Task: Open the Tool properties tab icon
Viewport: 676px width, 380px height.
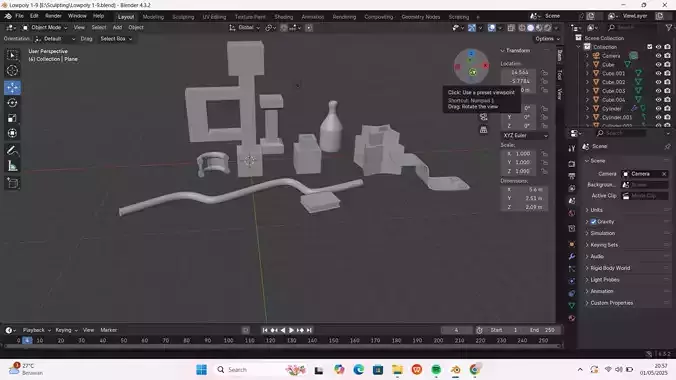Action: [x=572, y=148]
